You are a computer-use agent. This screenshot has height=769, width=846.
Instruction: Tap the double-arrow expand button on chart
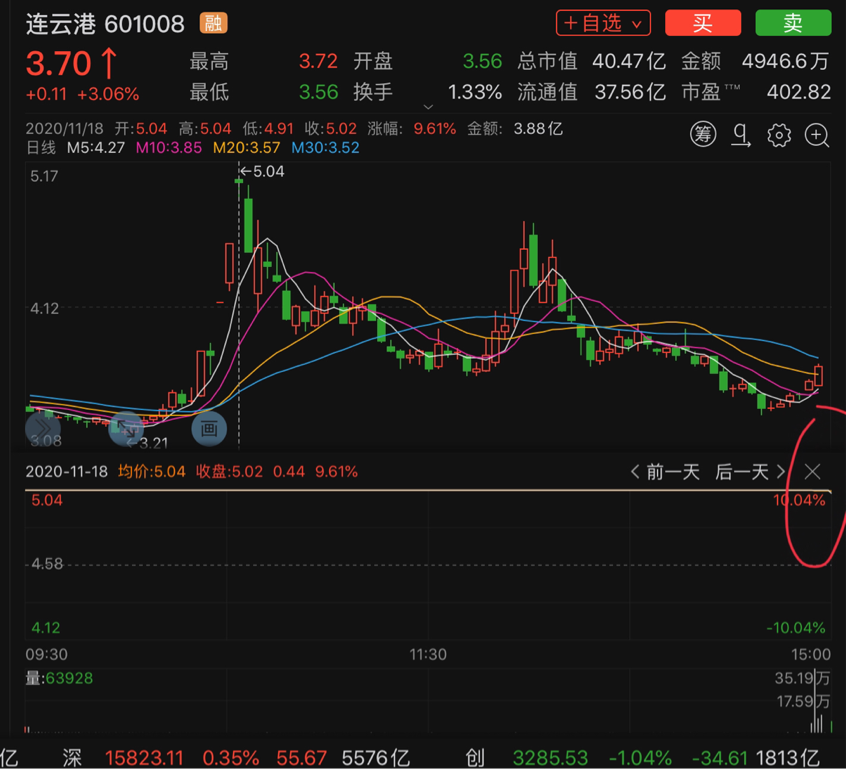click(43, 428)
